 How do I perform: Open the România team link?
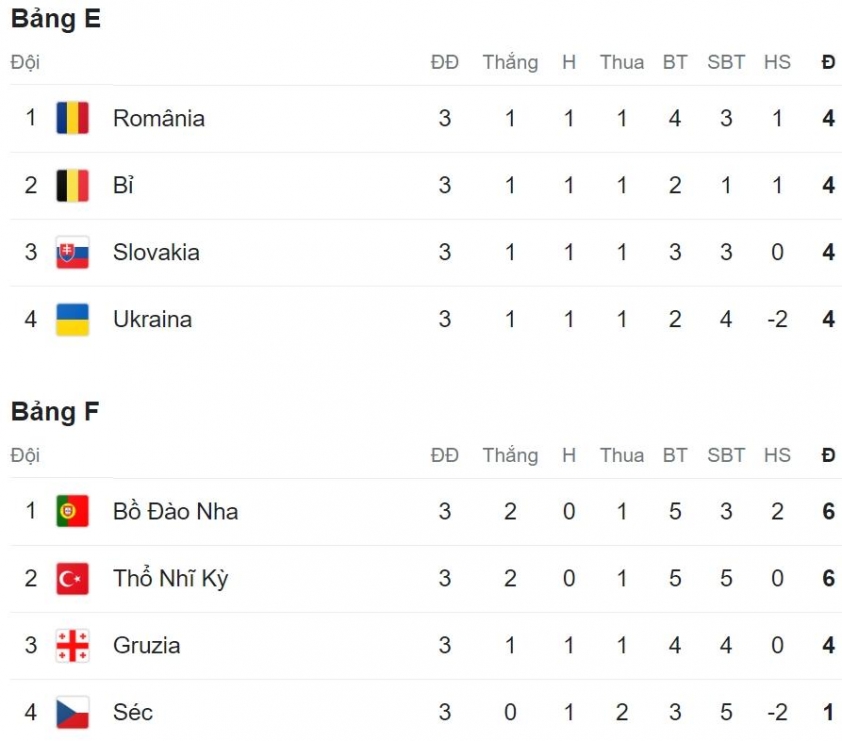[x=159, y=118]
